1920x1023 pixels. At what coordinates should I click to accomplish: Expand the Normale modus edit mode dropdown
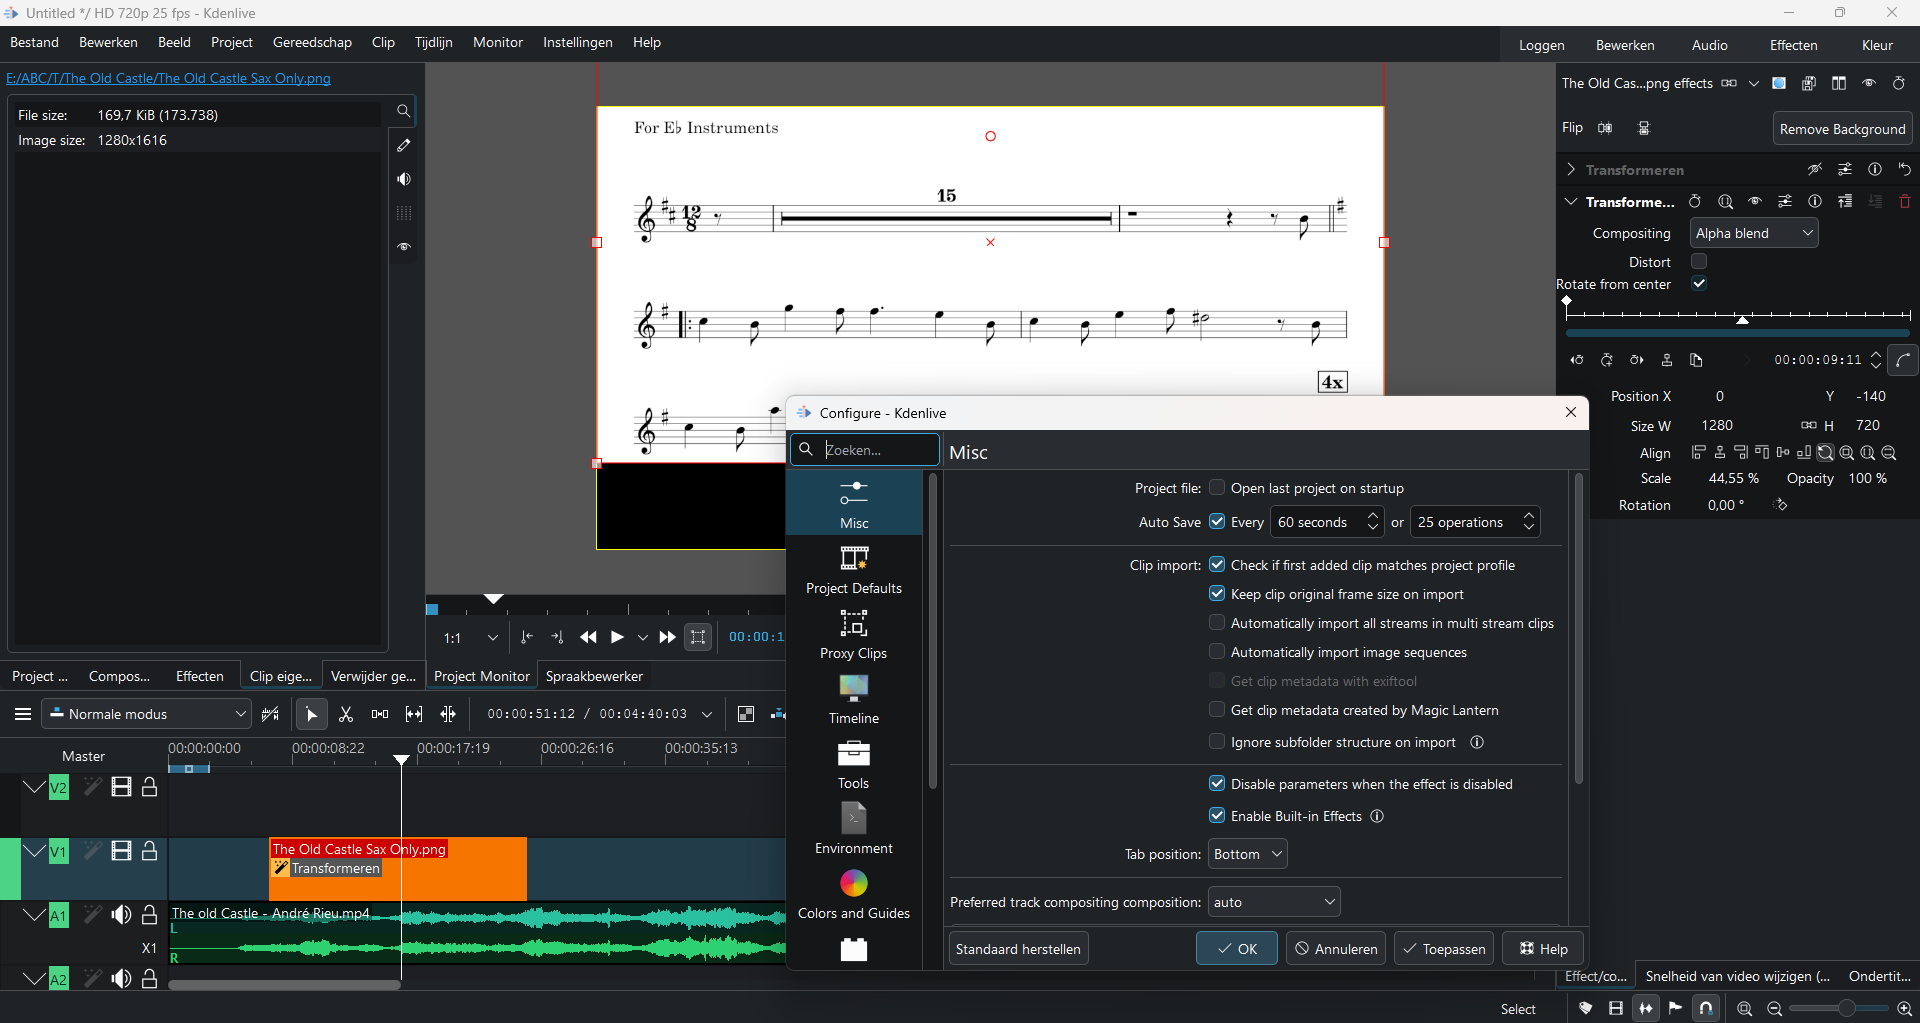146,714
